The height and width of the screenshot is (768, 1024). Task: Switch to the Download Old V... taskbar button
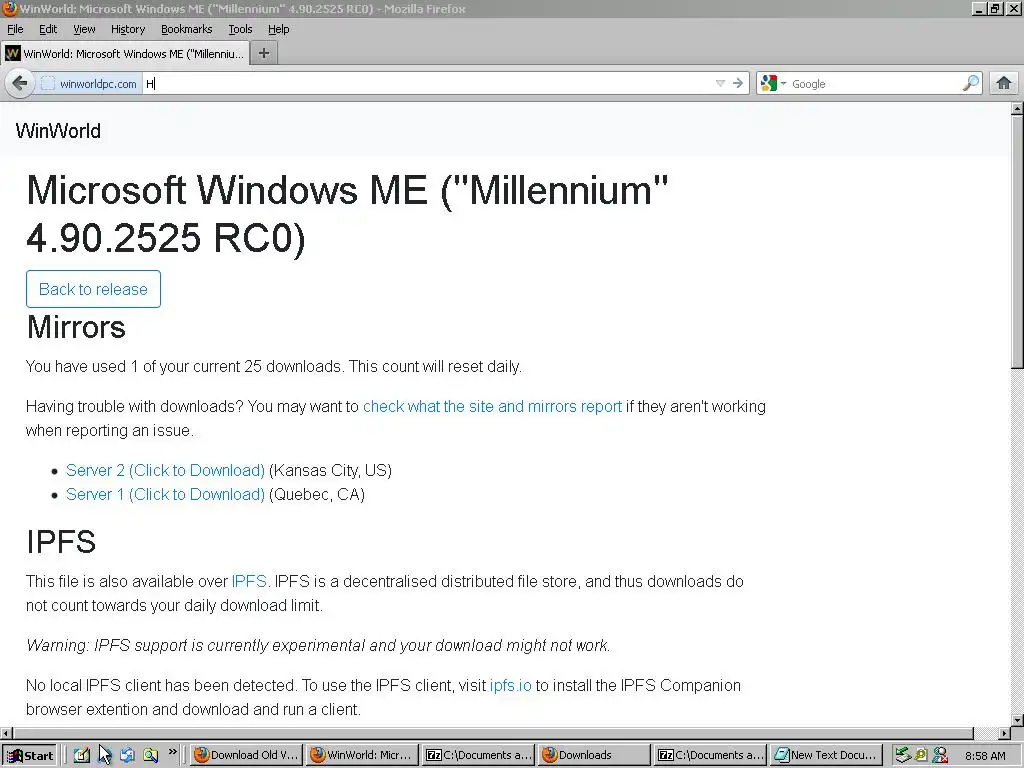pyautogui.click(x=246, y=755)
